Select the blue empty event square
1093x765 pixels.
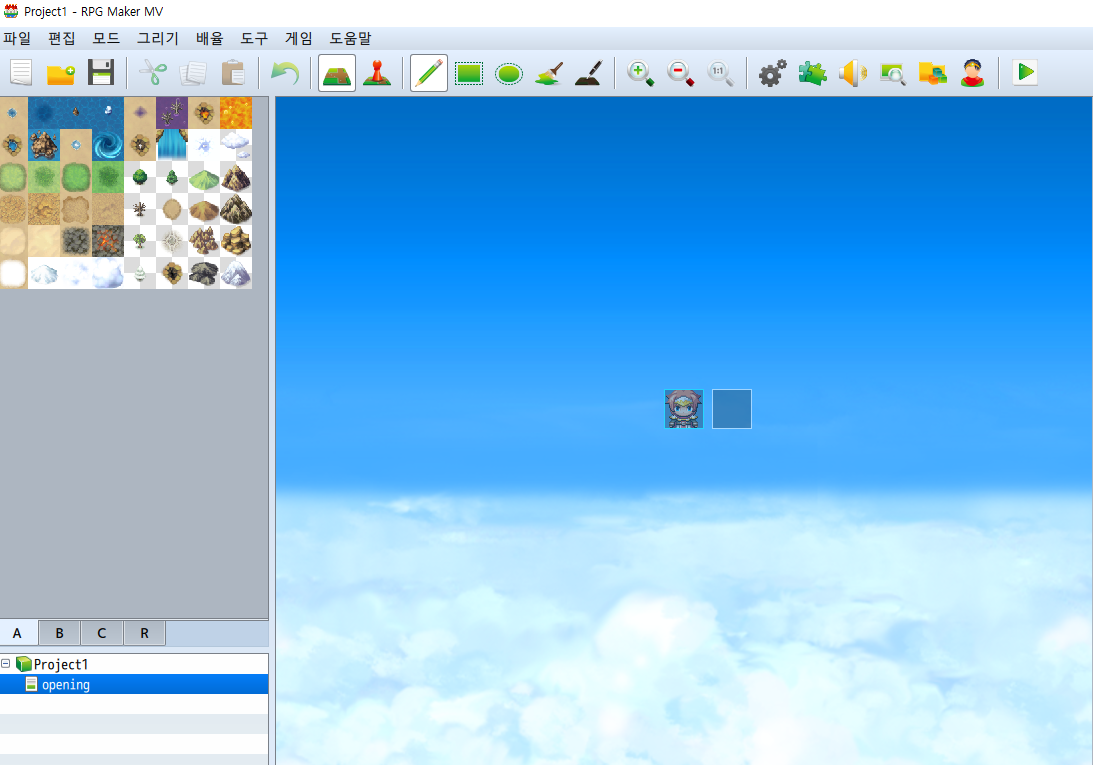732,409
